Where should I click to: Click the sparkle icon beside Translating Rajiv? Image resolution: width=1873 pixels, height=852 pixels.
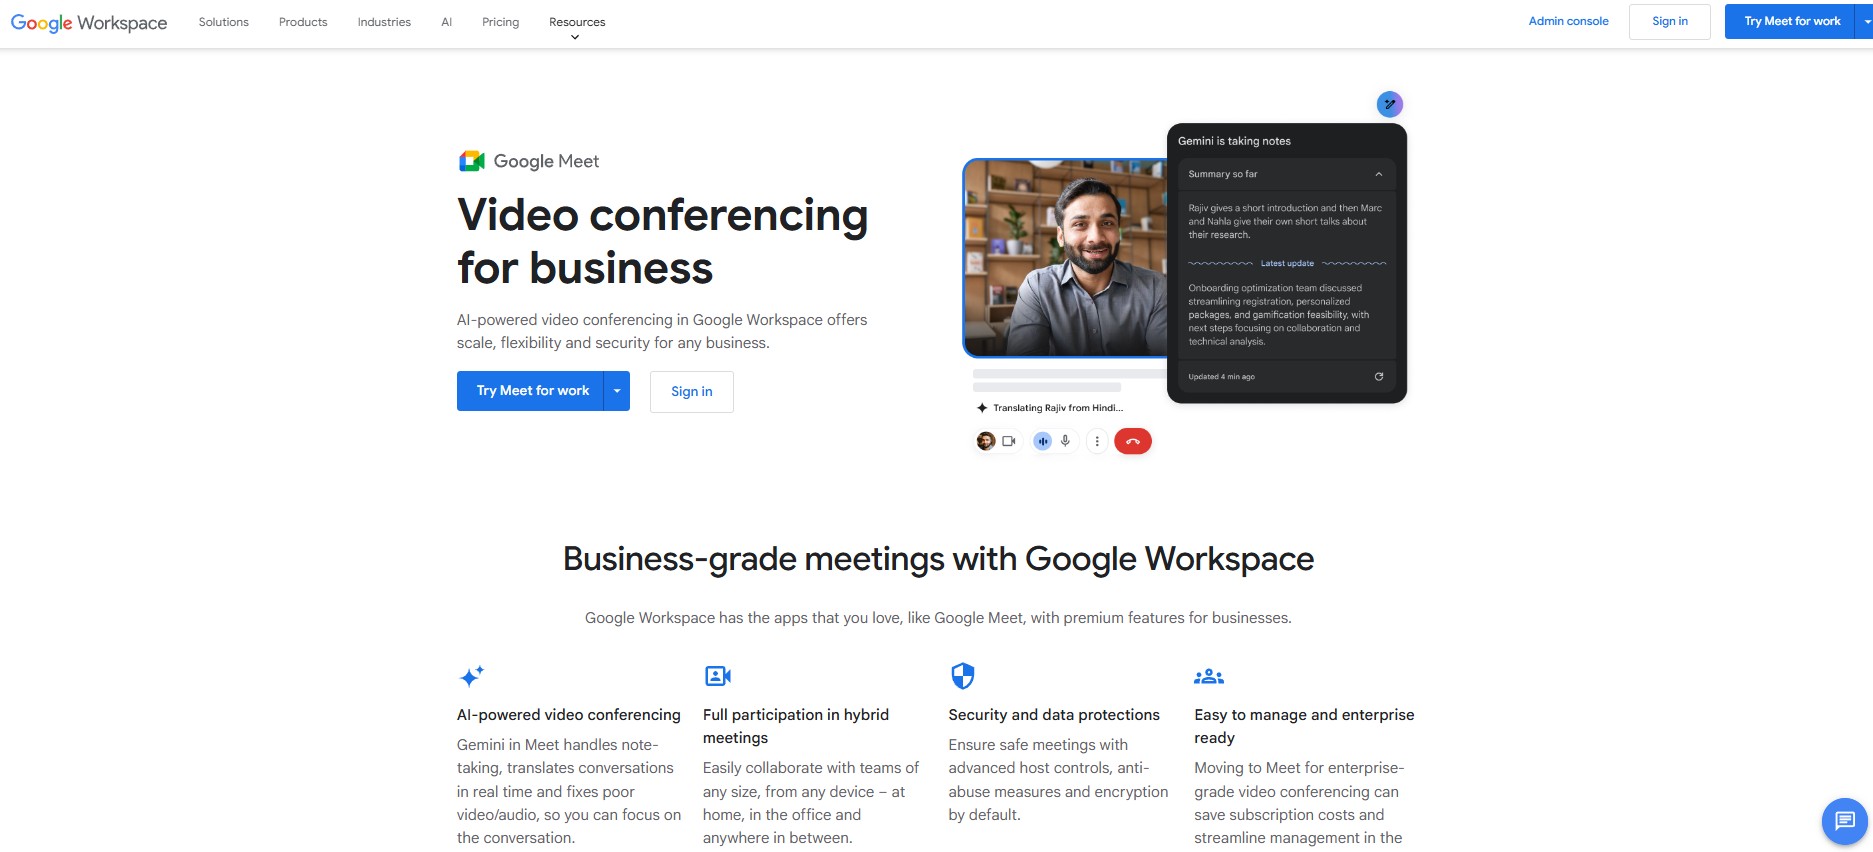point(982,408)
